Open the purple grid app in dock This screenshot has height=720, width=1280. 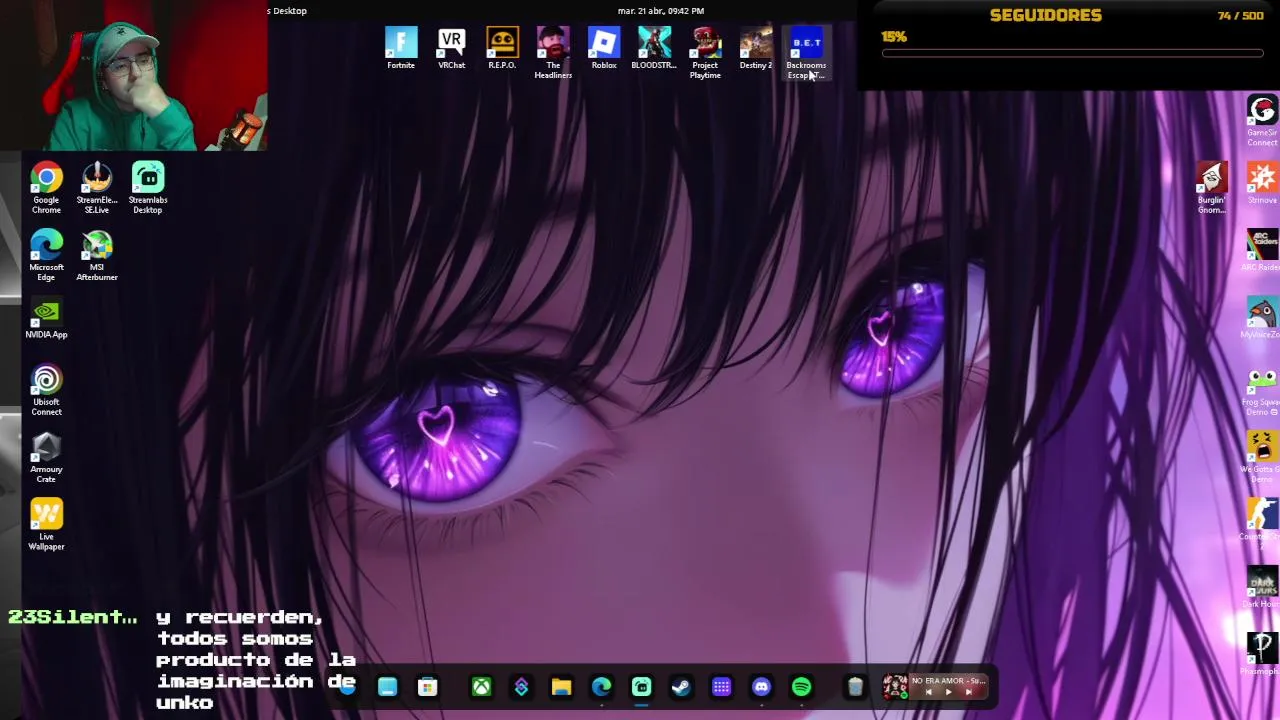[x=721, y=687]
